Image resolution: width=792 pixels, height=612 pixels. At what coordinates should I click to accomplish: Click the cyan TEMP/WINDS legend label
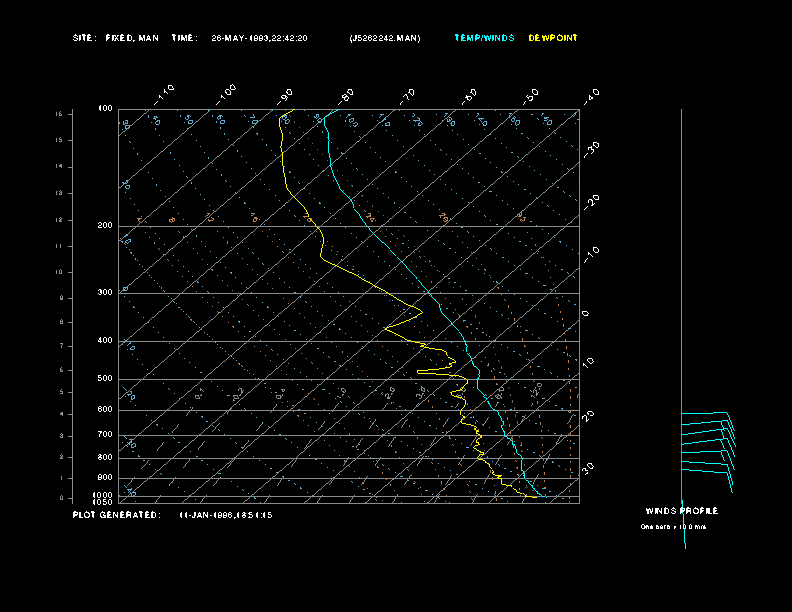[484, 38]
